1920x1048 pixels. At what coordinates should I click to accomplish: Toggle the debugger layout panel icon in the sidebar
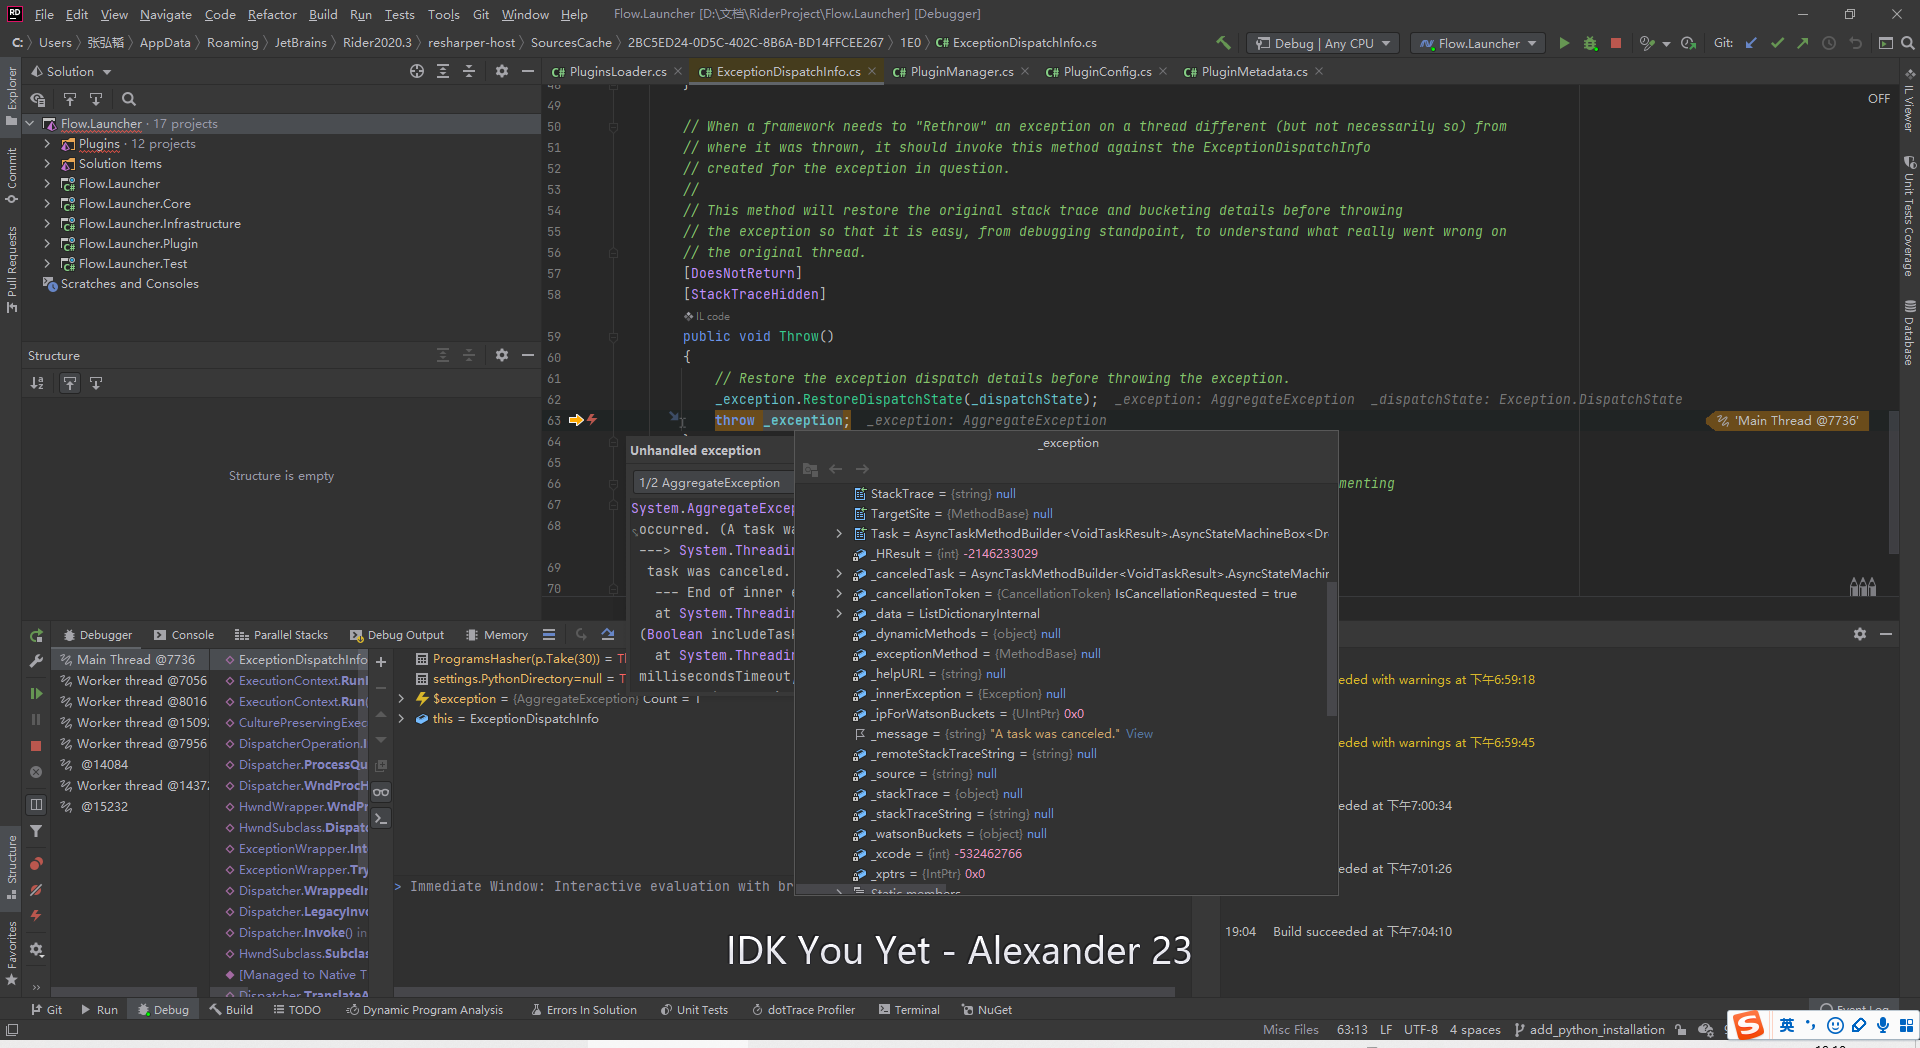tap(36, 804)
